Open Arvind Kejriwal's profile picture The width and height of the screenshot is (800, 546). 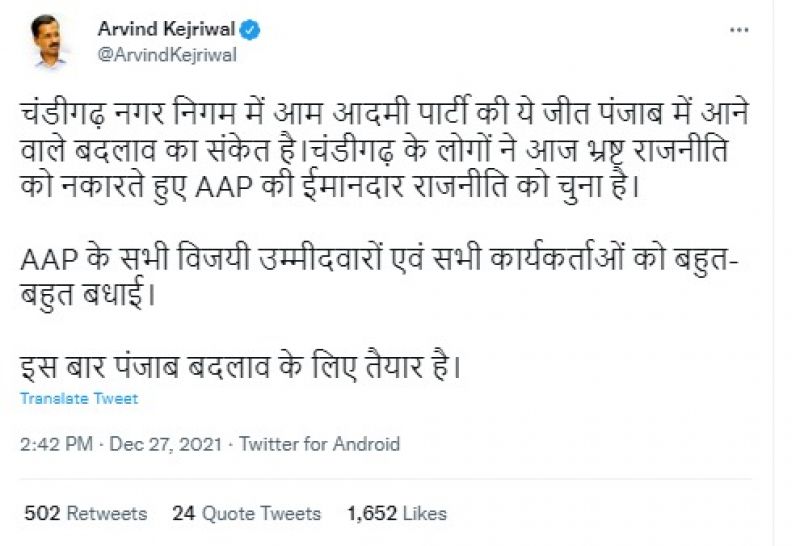pos(51,43)
